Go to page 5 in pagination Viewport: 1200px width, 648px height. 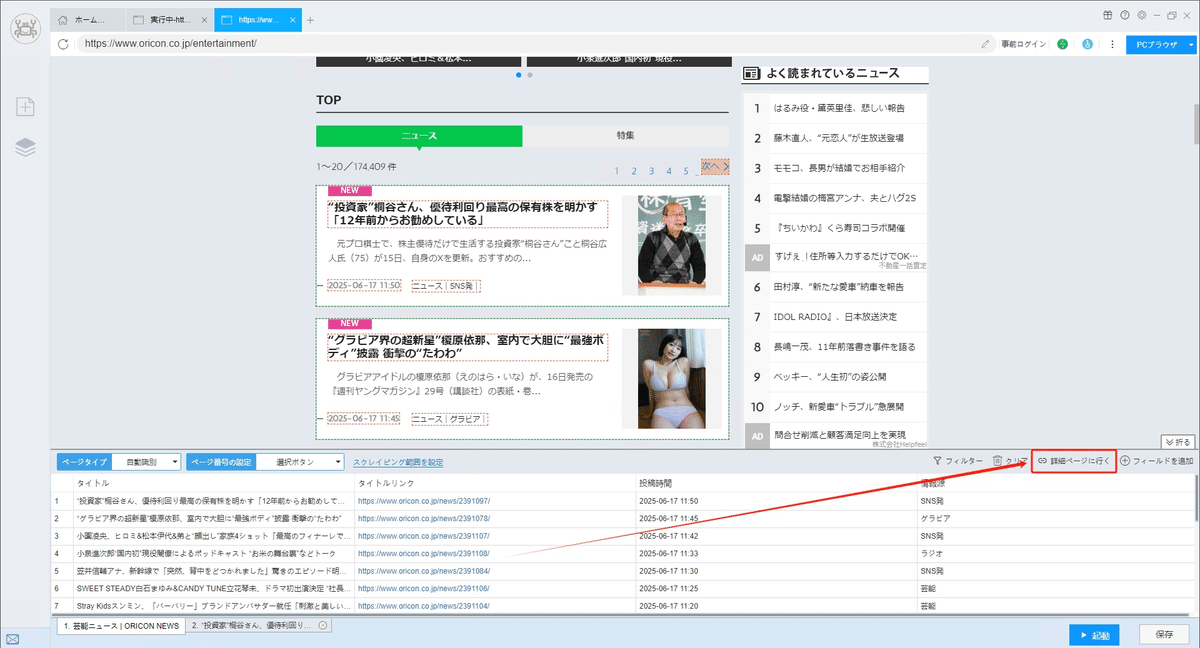click(x=685, y=171)
